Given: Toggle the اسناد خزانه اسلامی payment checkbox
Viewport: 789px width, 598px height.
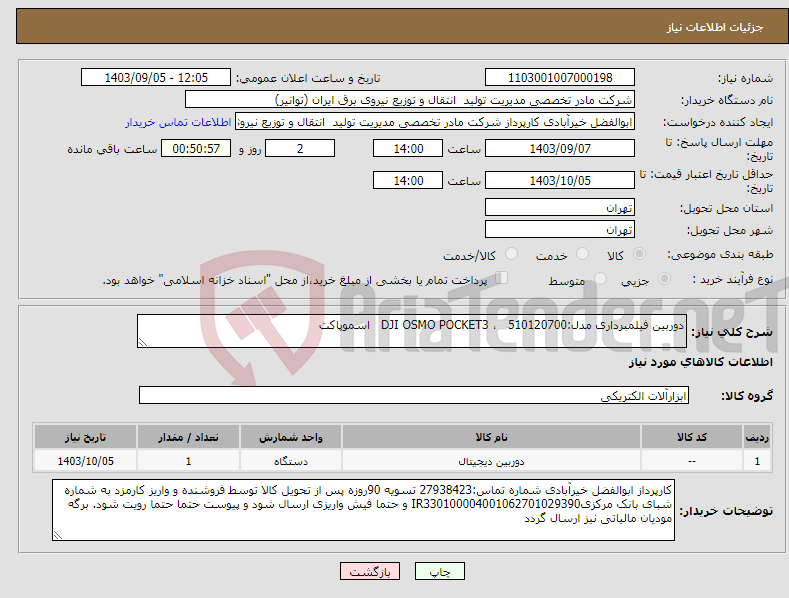Looking at the screenshot, I should 501,278.
